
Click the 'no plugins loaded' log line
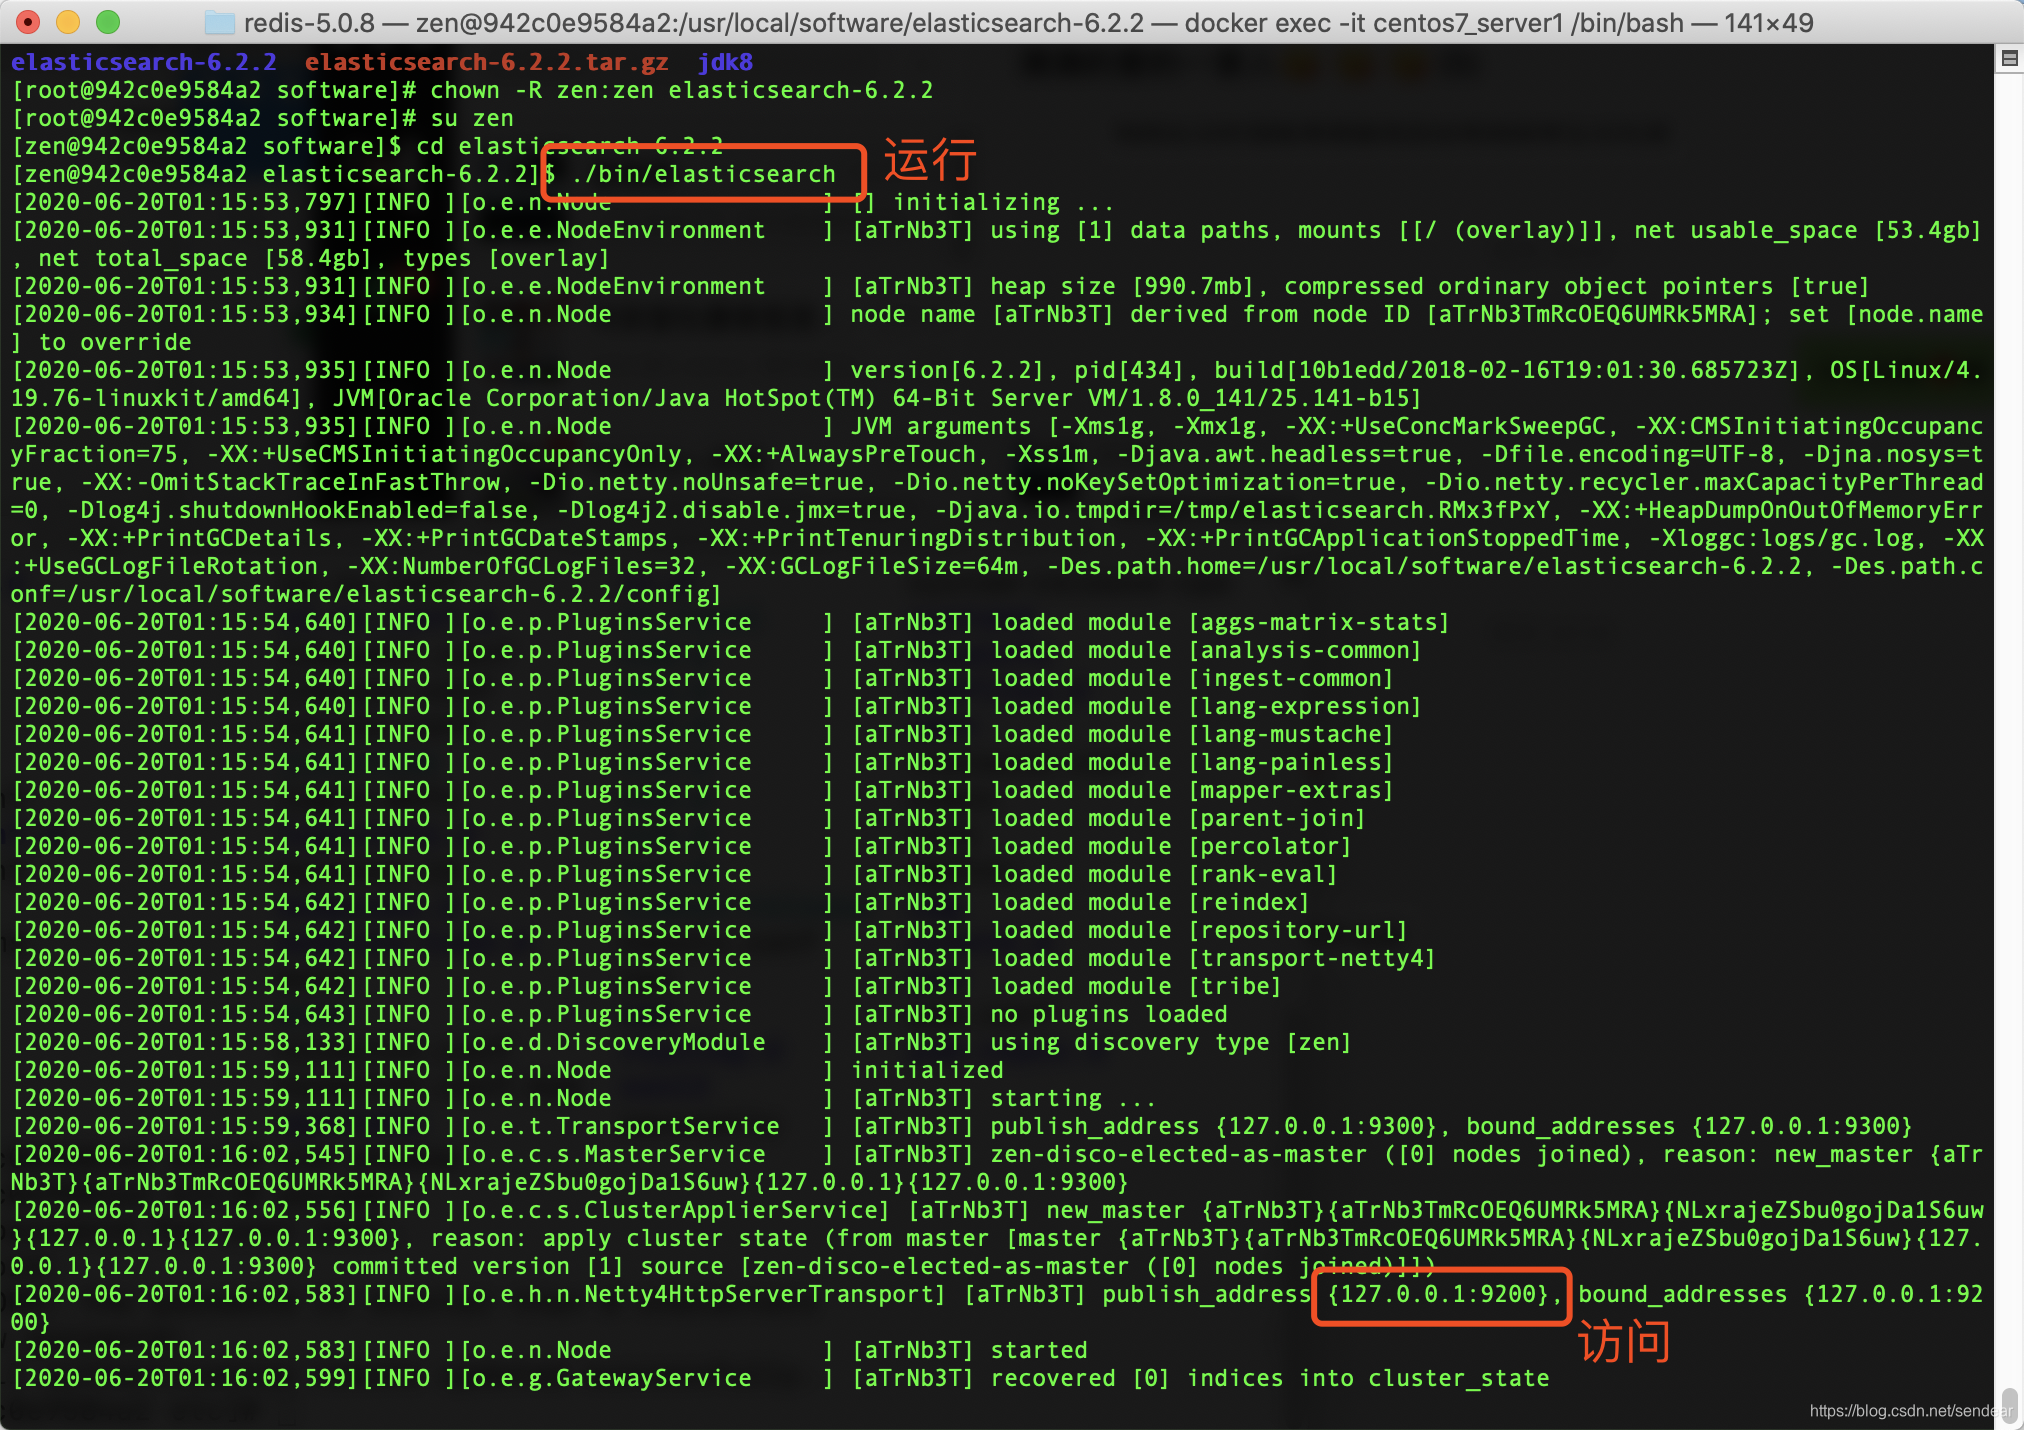point(620,1014)
